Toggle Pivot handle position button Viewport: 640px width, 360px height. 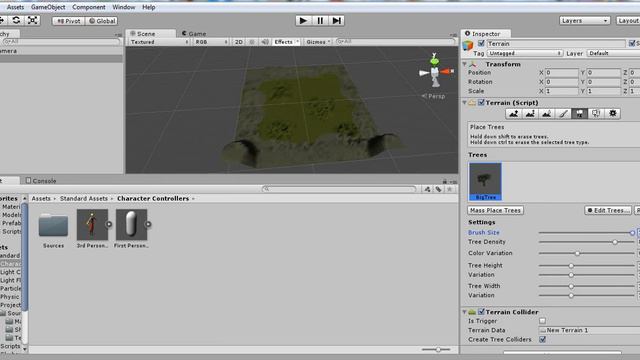tap(69, 21)
